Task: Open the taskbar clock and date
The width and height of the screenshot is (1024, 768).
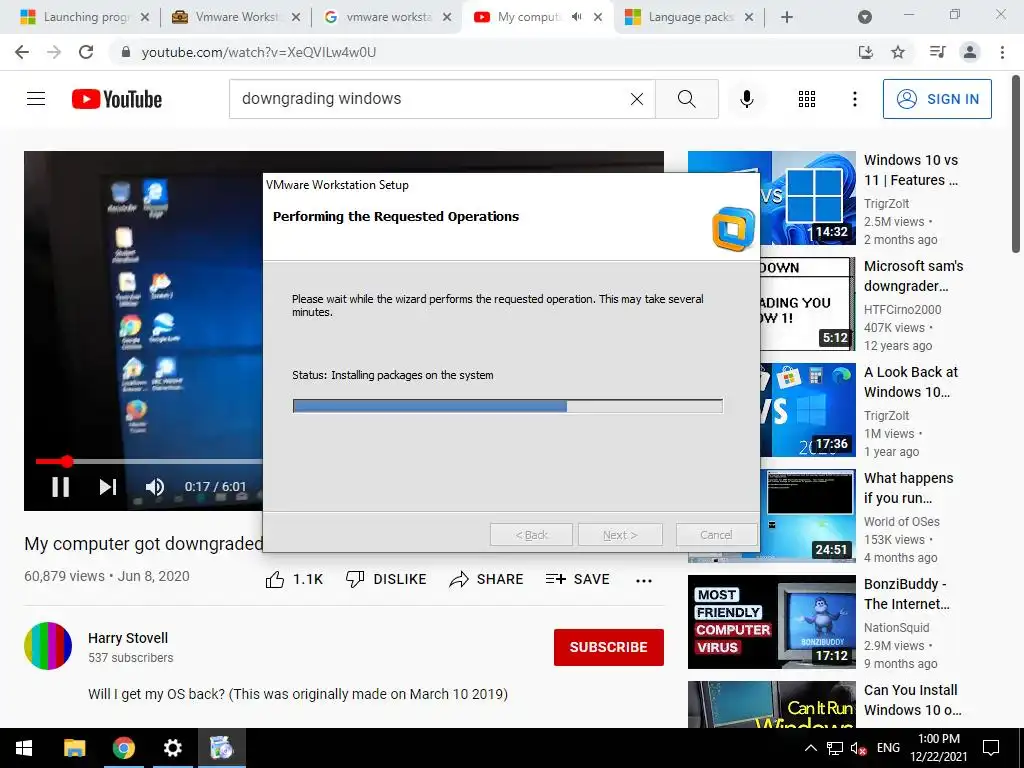Action: point(938,748)
